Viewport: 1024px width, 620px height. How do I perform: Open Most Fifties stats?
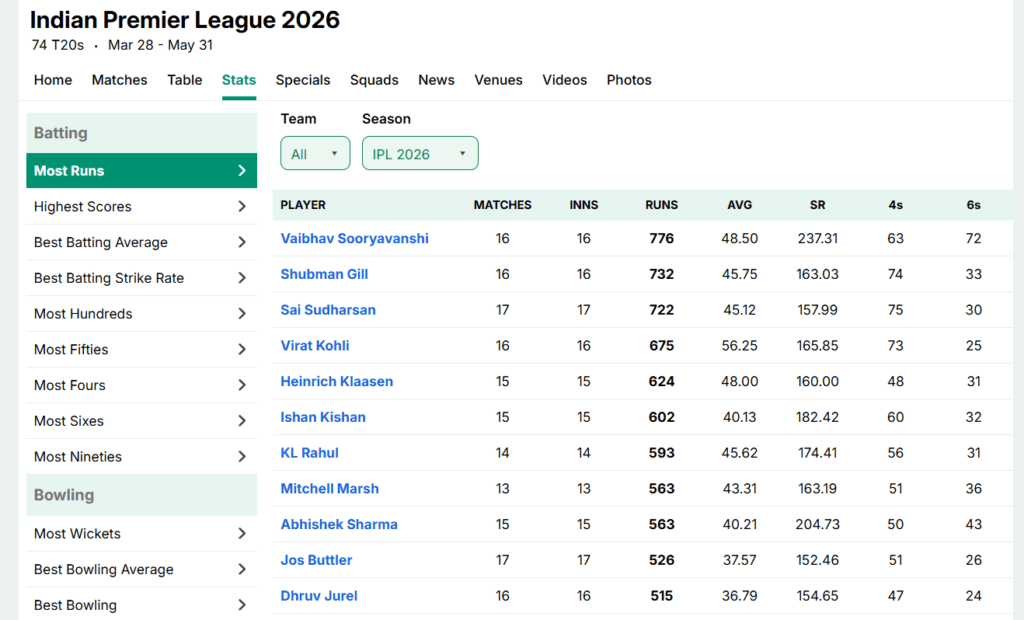tap(142, 350)
